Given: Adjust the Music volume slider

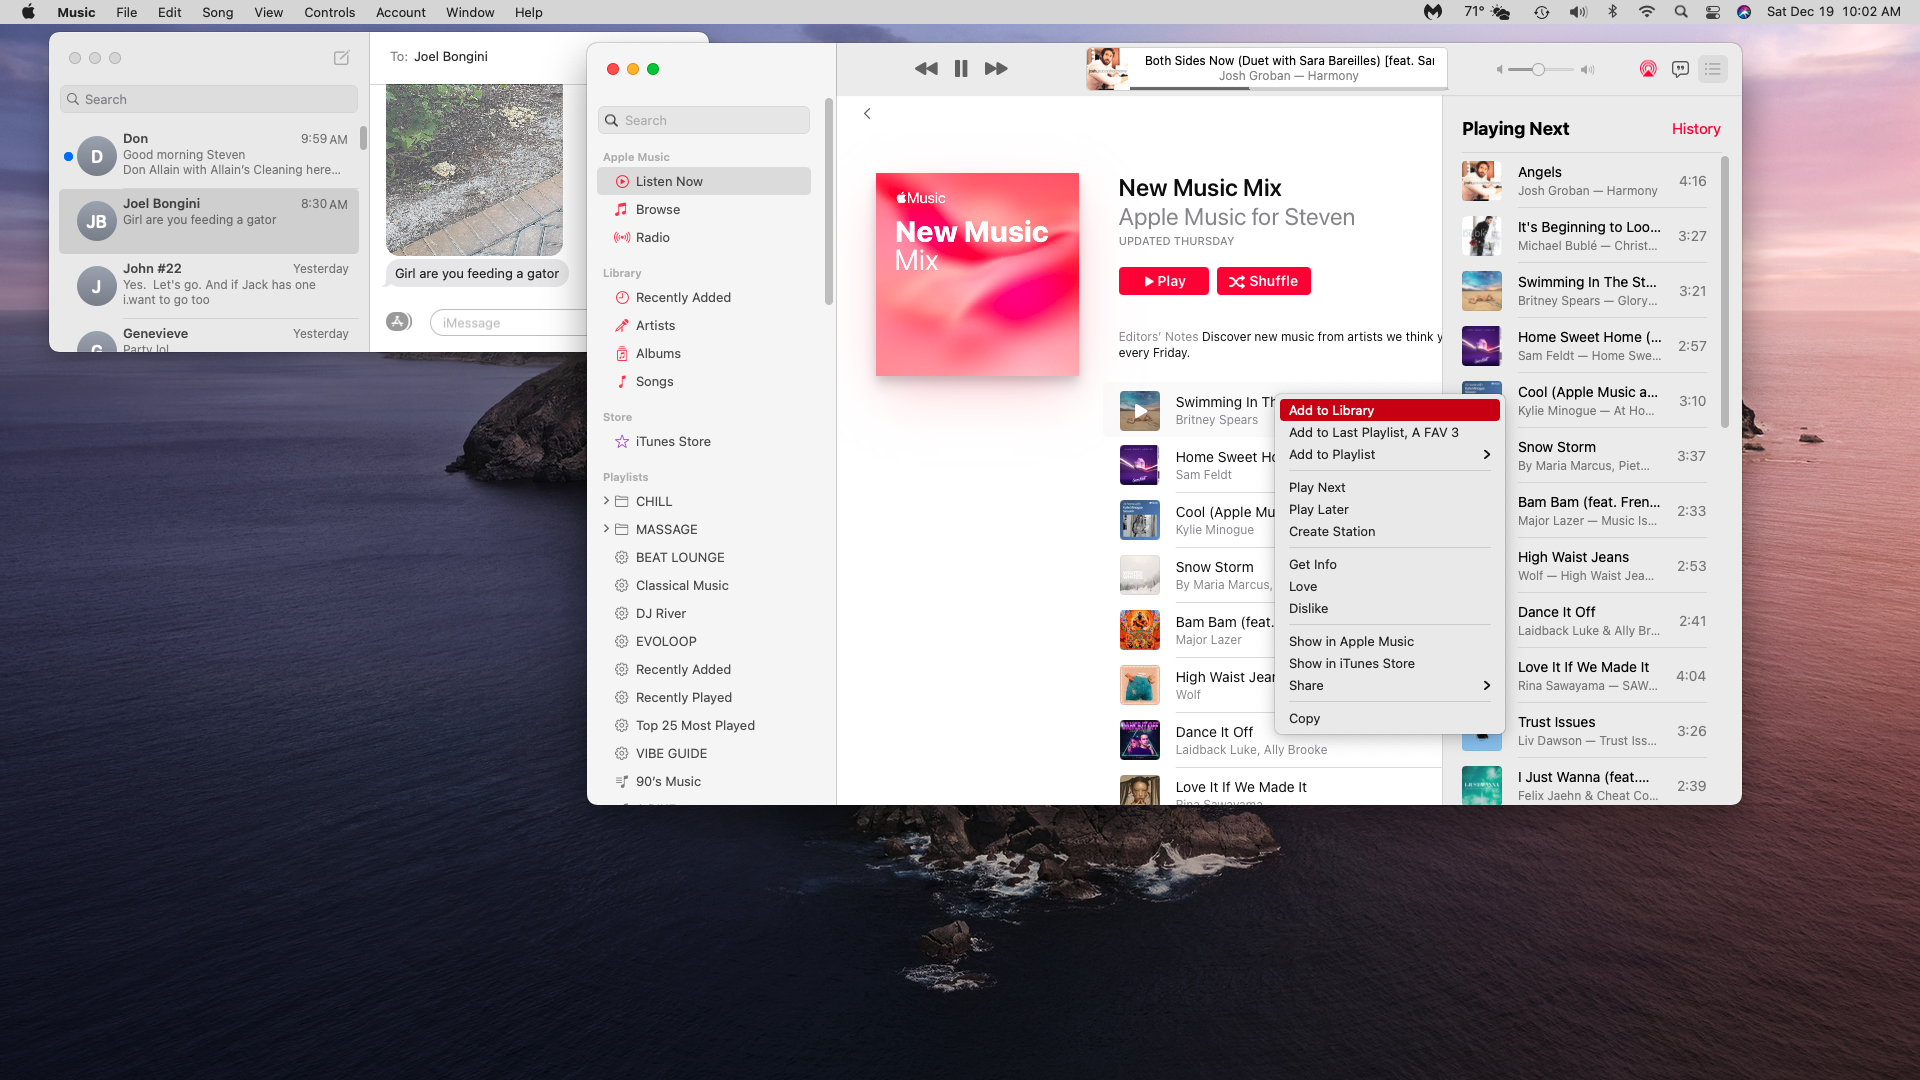Looking at the screenshot, I should 1539,69.
